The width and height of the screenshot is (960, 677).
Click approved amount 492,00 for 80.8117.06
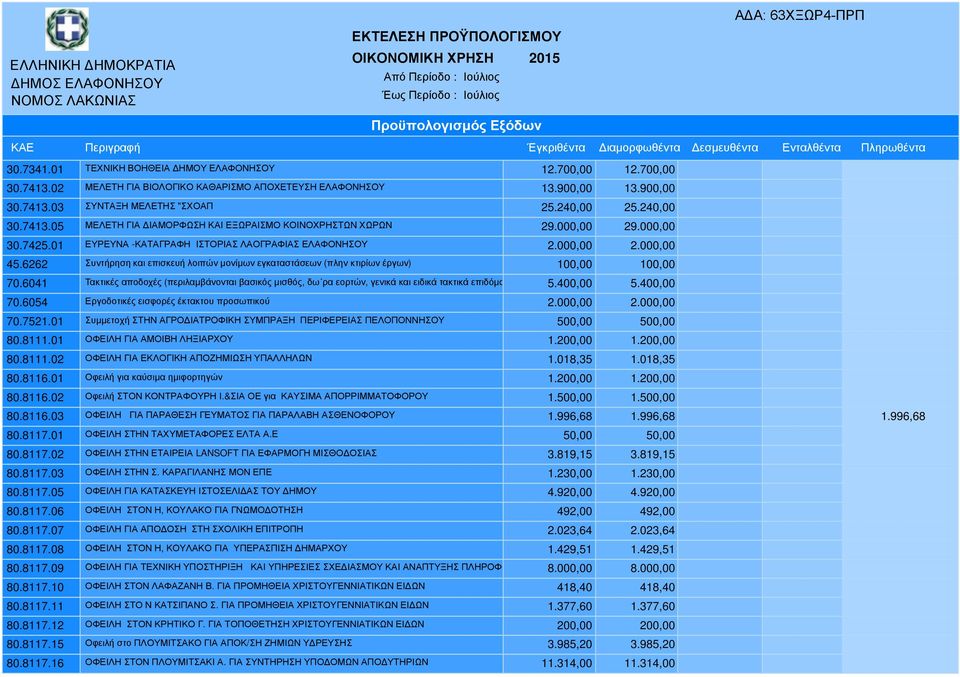pos(574,511)
